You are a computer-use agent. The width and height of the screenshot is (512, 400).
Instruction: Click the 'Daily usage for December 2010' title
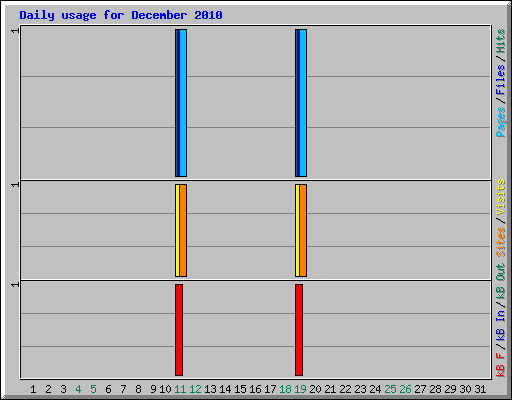click(121, 15)
